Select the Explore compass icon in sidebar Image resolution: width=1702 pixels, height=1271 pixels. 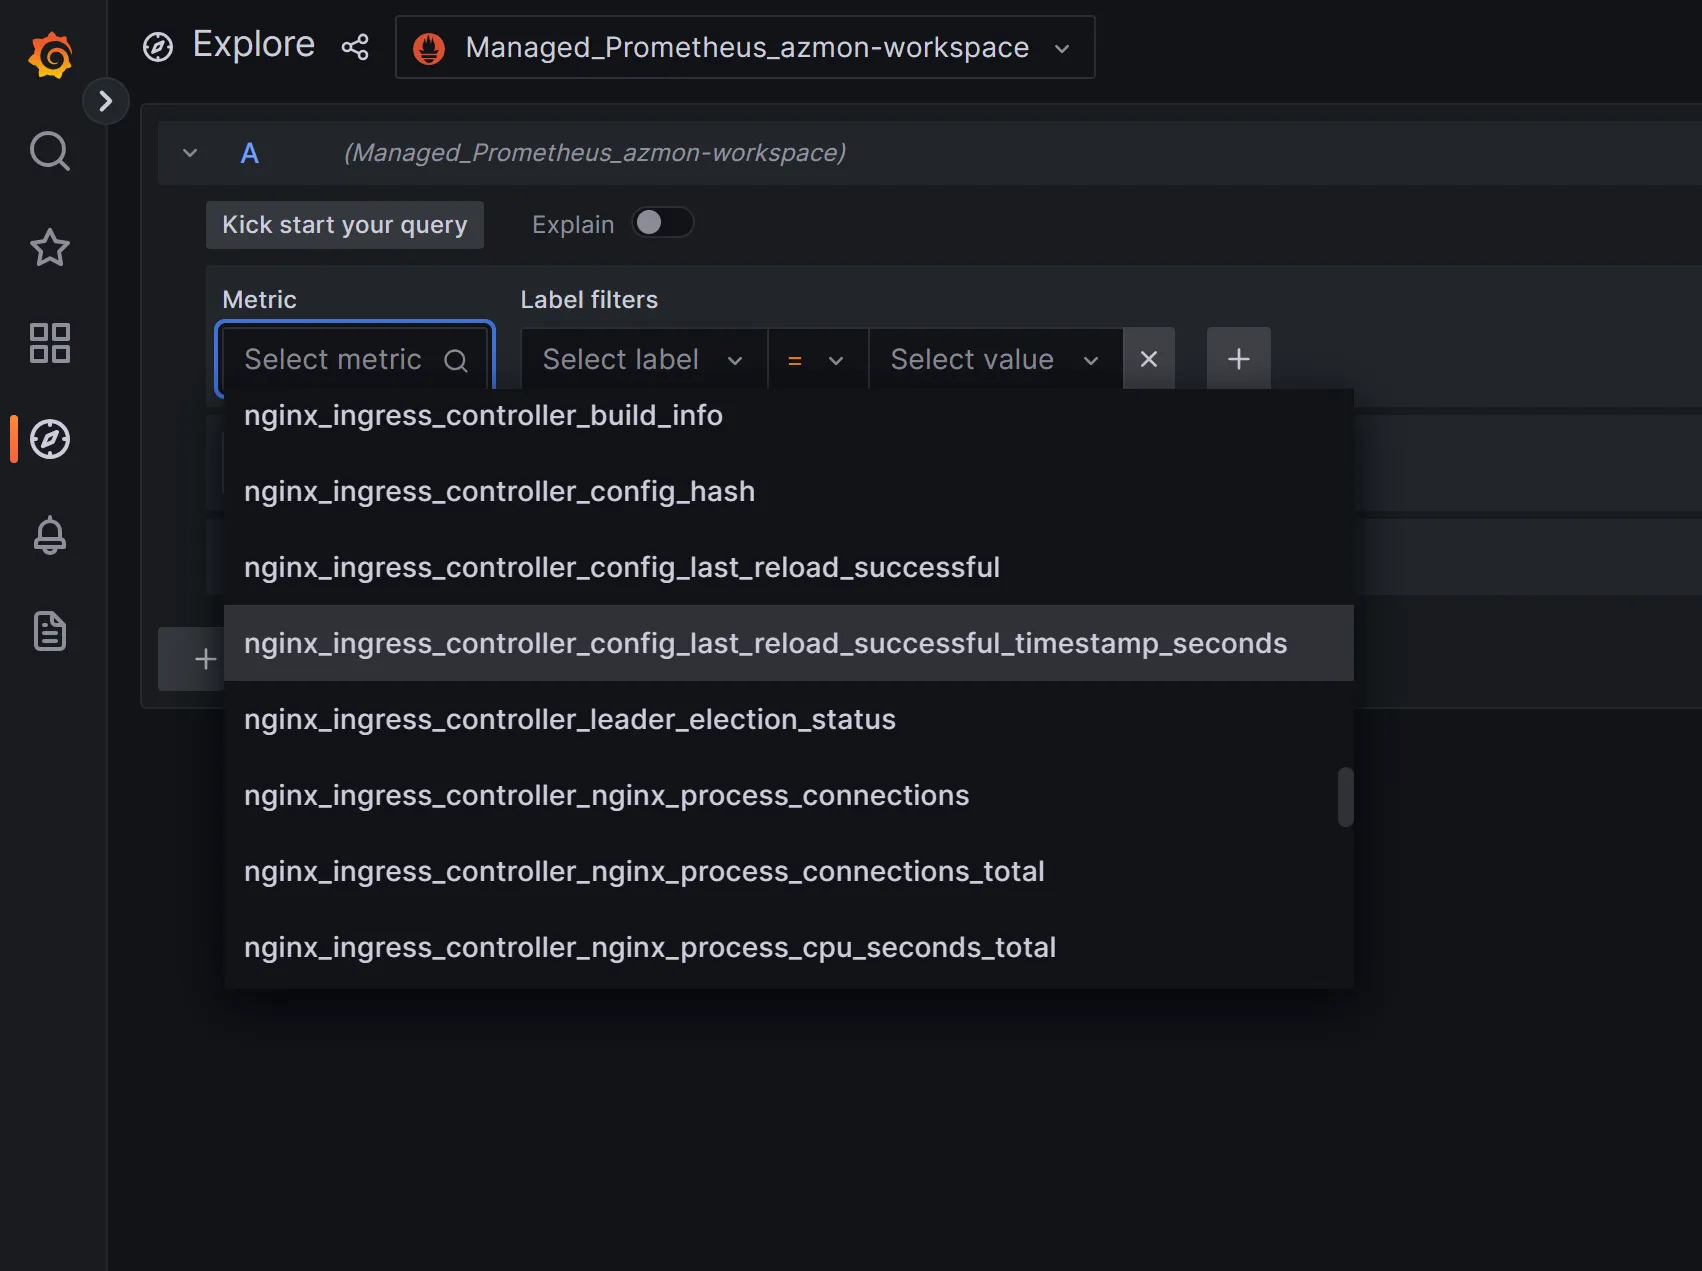(x=50, y=439)
